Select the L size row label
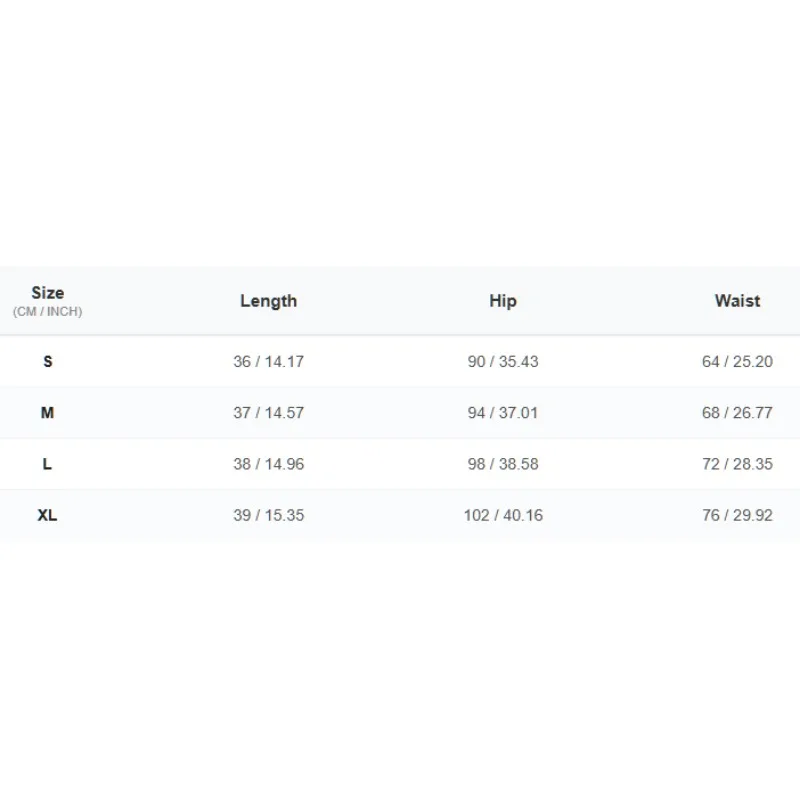This screenshot has width=800, height=800. (x=47, y=464)
